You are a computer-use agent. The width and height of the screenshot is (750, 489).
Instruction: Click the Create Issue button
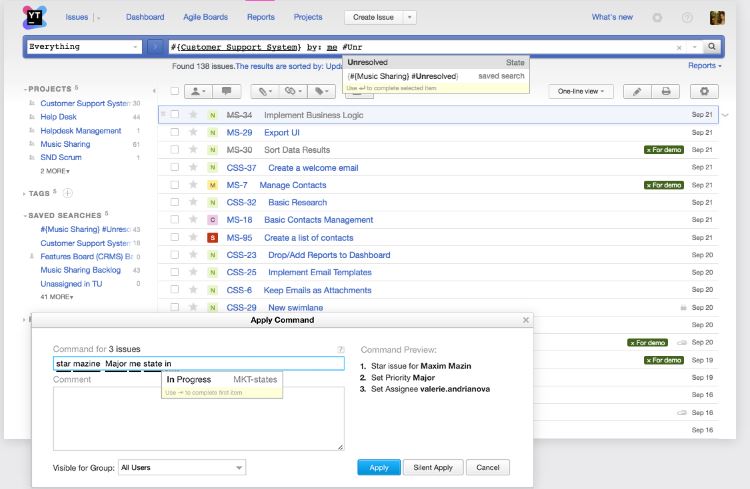(374, 18)
